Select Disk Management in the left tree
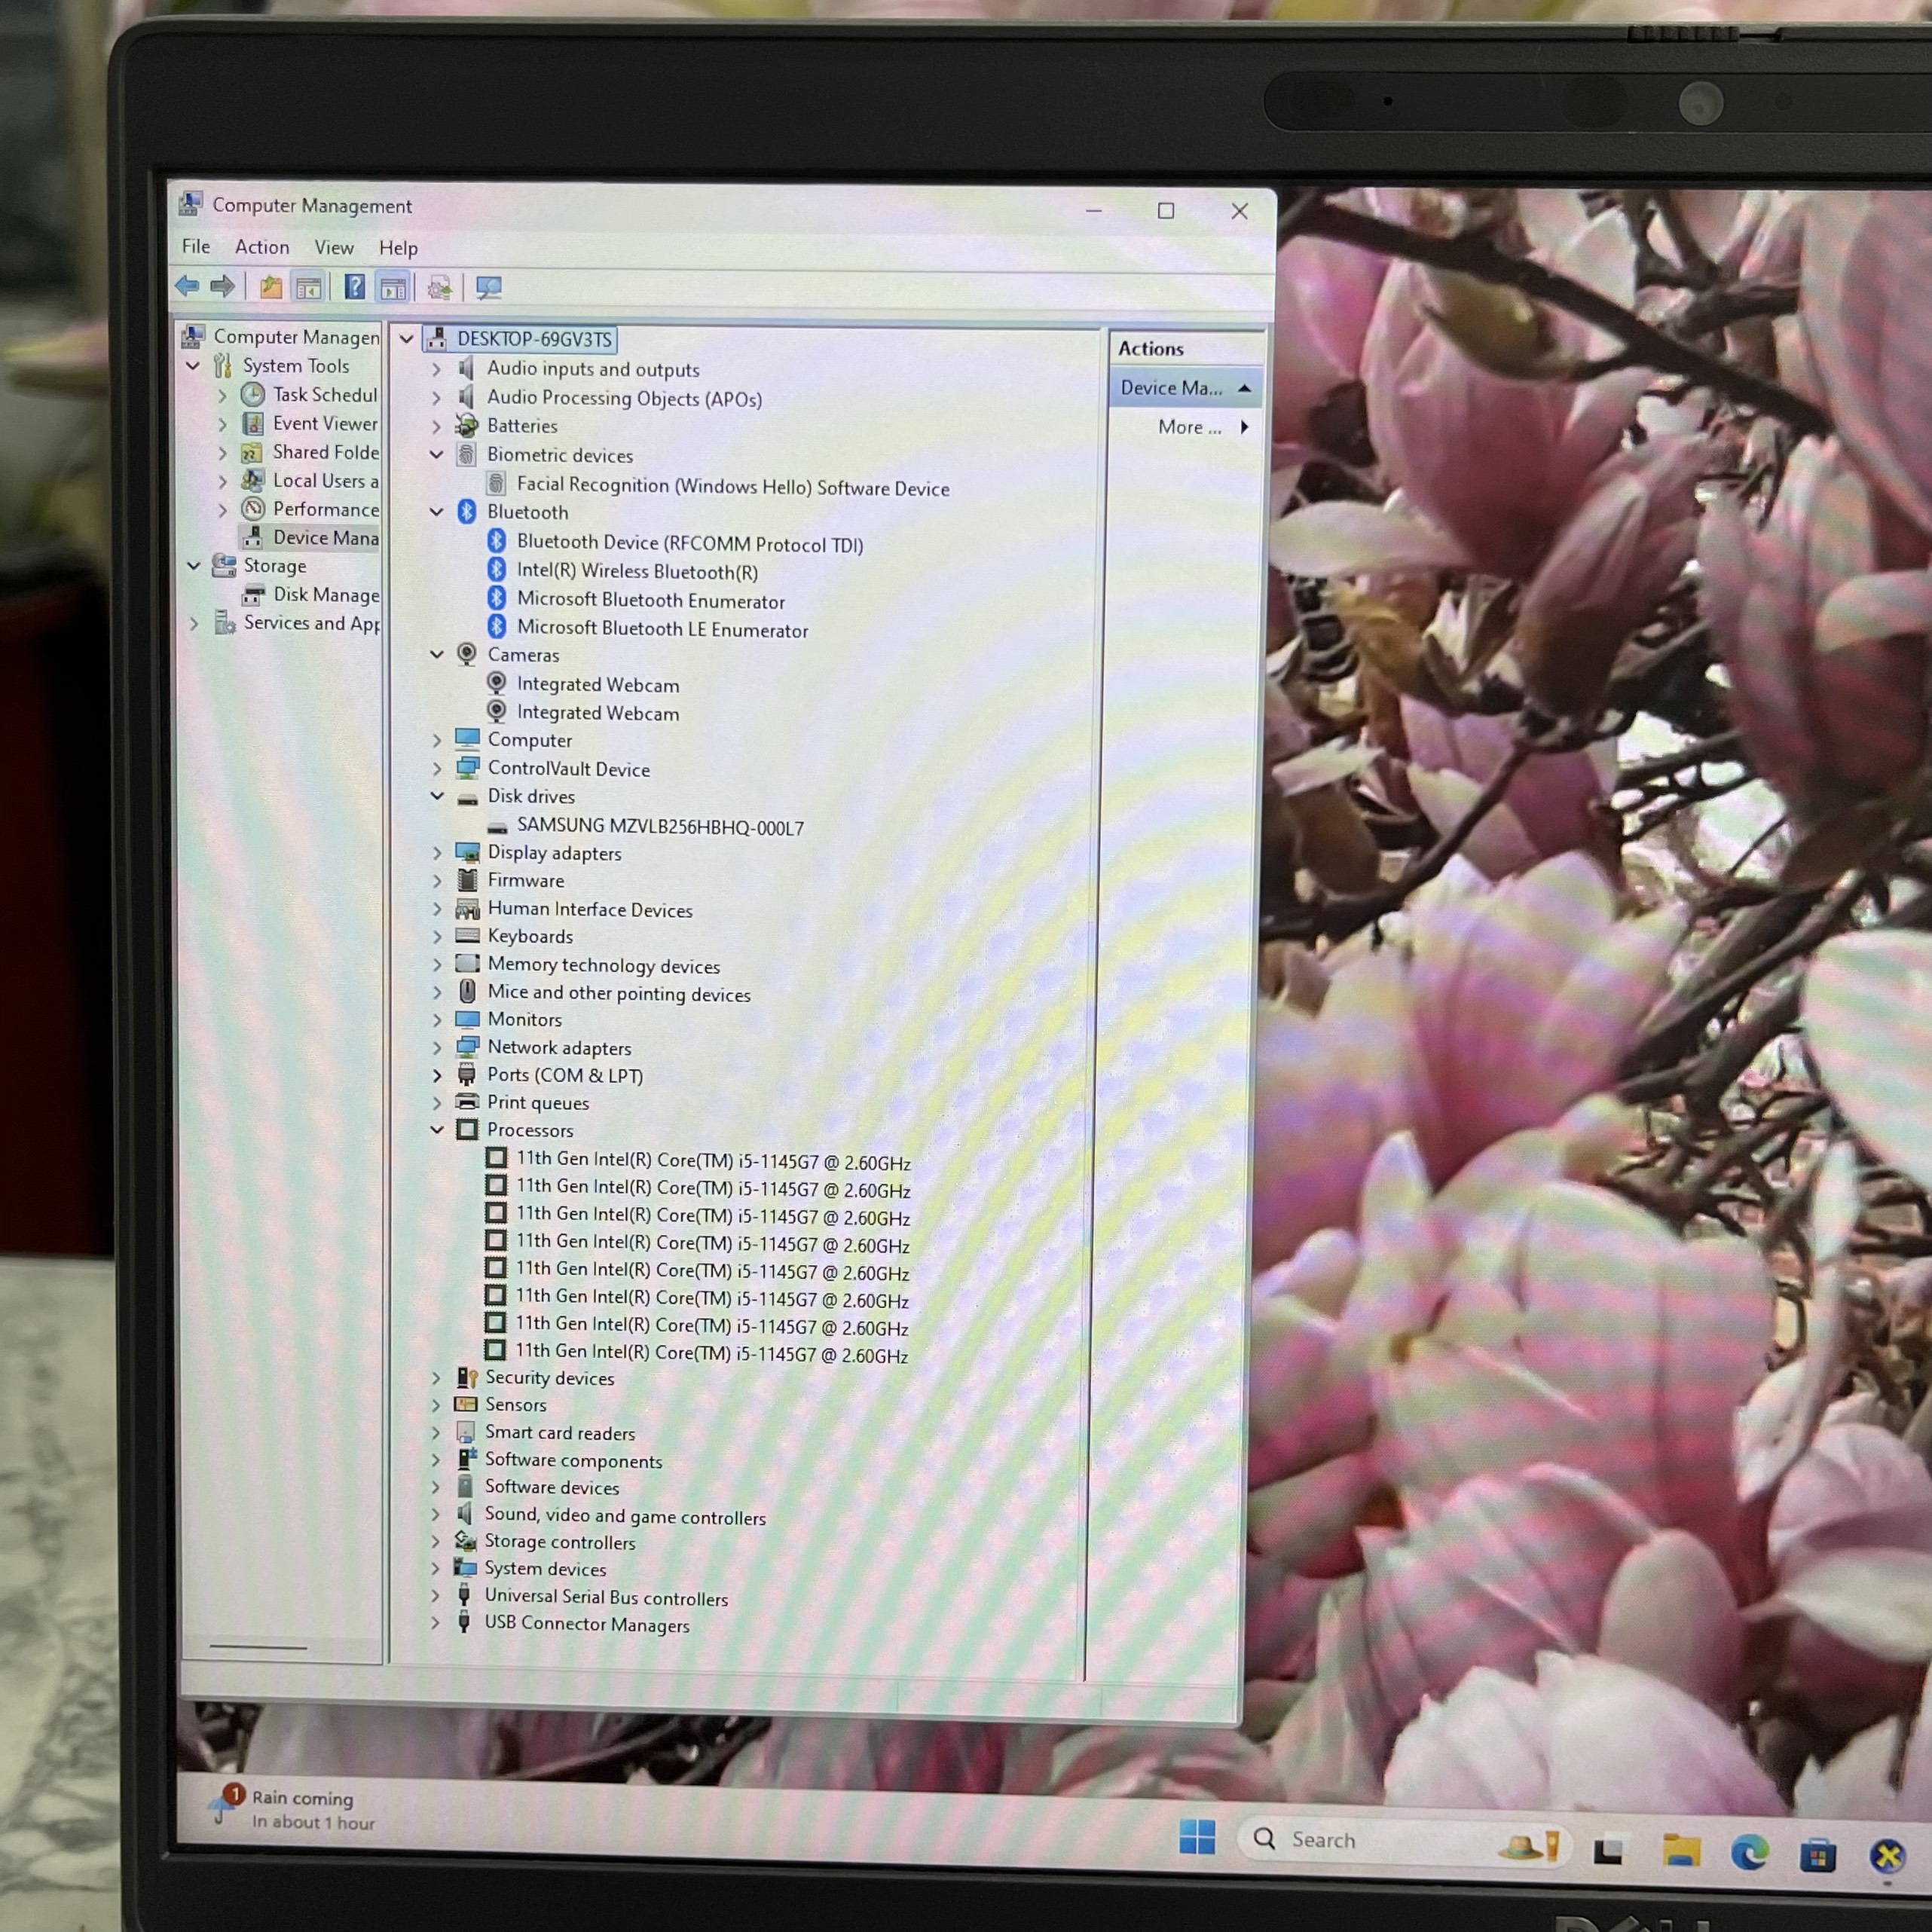 pyautogui.click(x=325, y=595)
